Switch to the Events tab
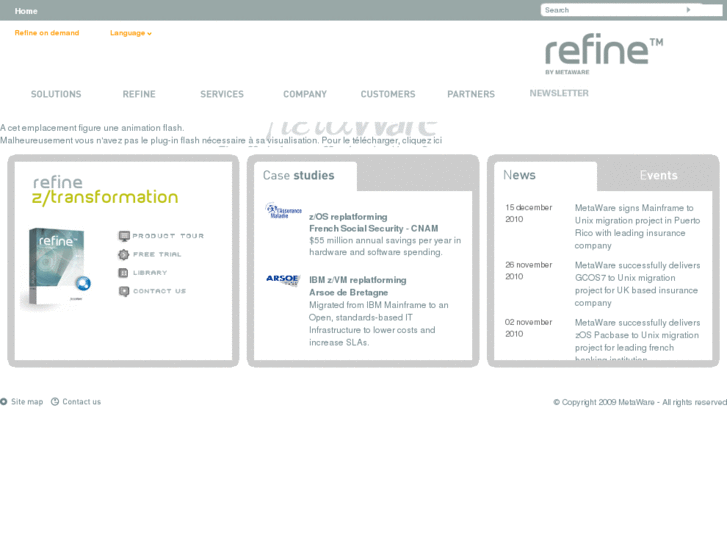Image resolution: width=727 pixels, height=545 pixels. click(658, 175)
